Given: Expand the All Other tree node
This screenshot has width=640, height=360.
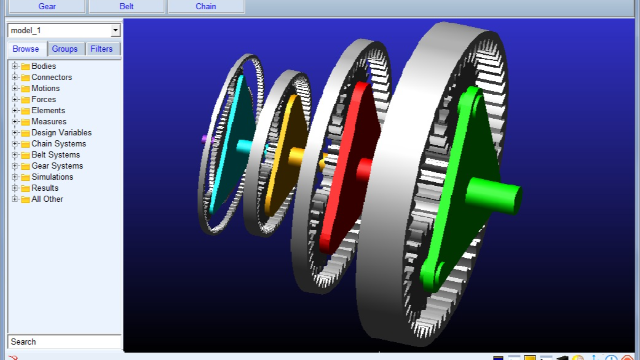Looking at the screenshot, I should [15, 199].
